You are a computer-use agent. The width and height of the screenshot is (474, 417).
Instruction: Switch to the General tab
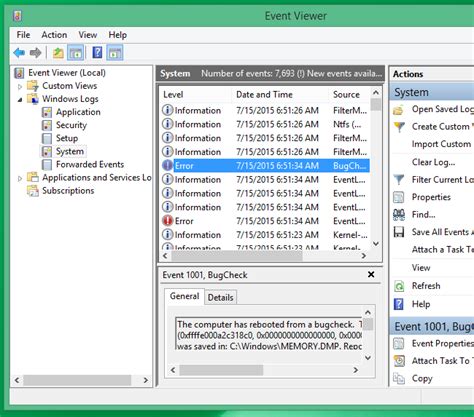pyautogui.click(x=184, y=296)
